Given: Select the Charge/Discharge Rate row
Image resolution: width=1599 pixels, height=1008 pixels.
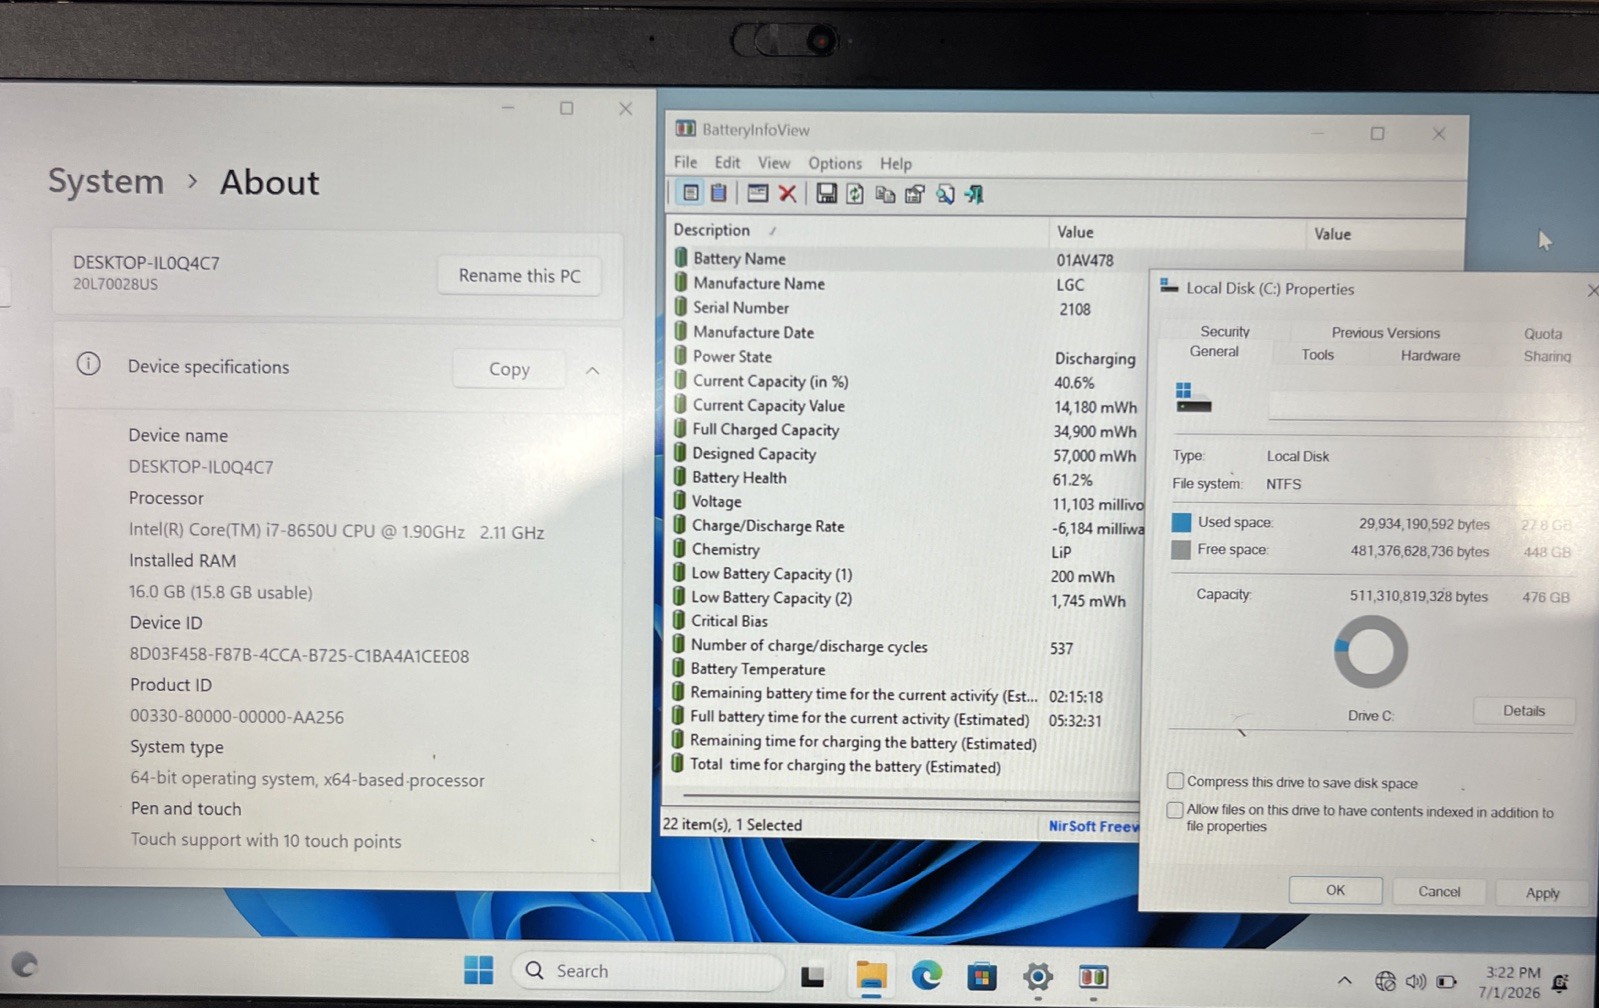Looking at the screenshot, I should (x=905, y=526).
